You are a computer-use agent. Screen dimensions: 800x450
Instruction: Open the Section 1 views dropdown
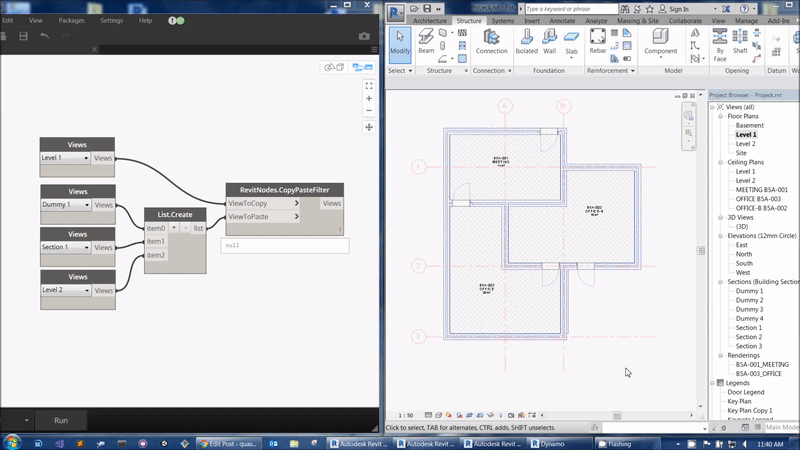point(87,247)
